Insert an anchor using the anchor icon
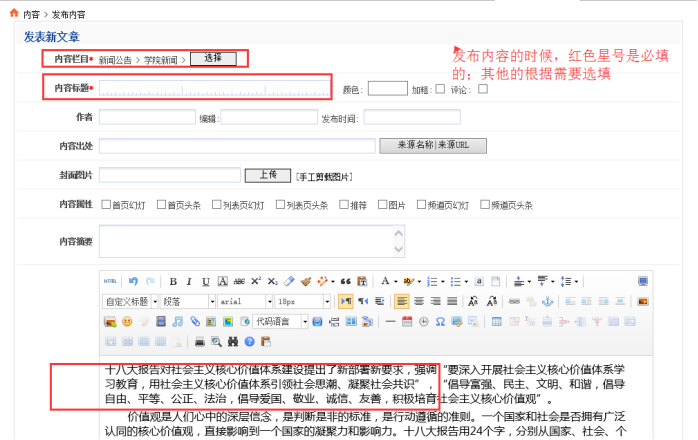 [x=547, y=301]
